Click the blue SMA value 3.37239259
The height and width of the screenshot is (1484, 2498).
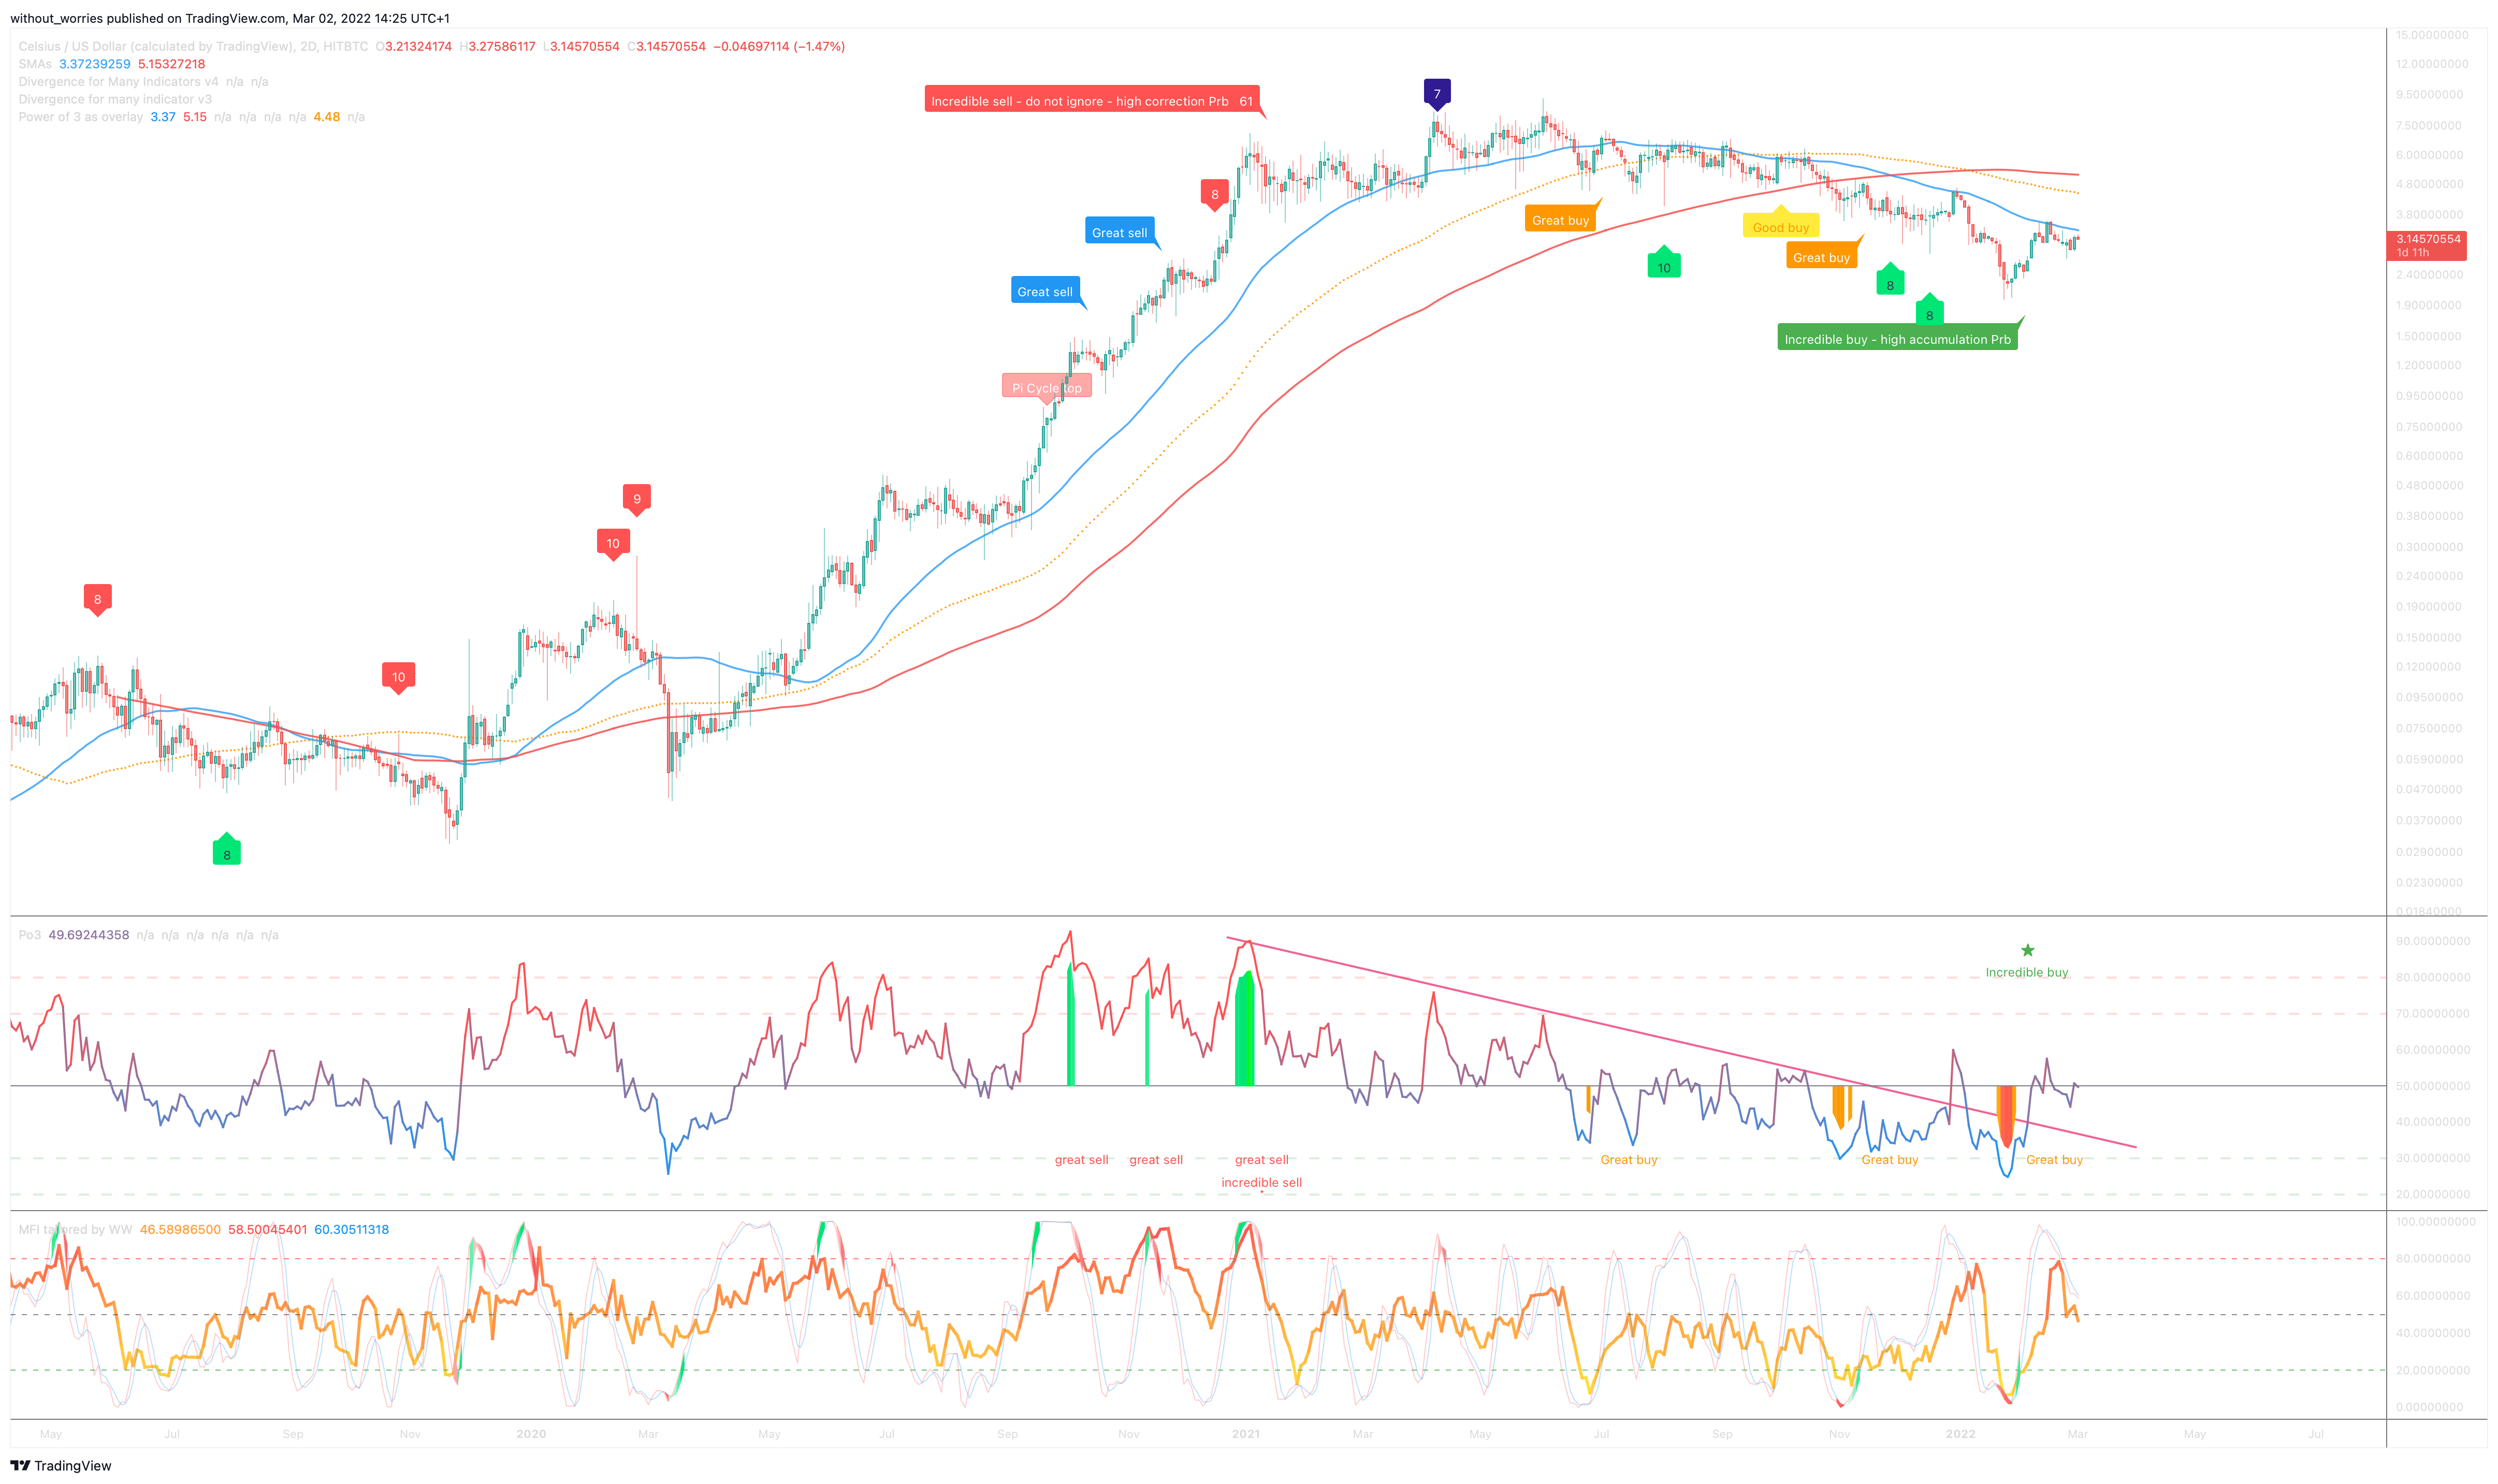[x=94, y=64]
